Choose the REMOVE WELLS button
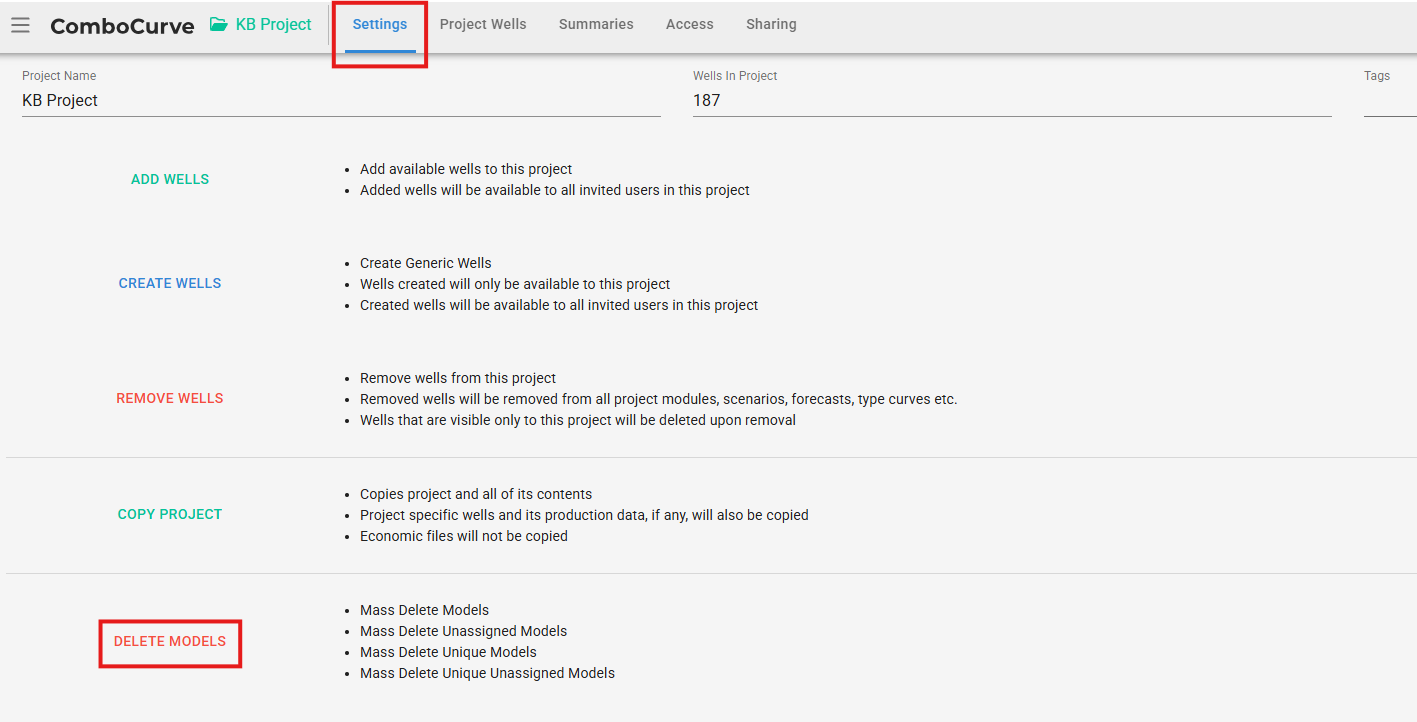1417x722 pixels. [x=170, y=398]
